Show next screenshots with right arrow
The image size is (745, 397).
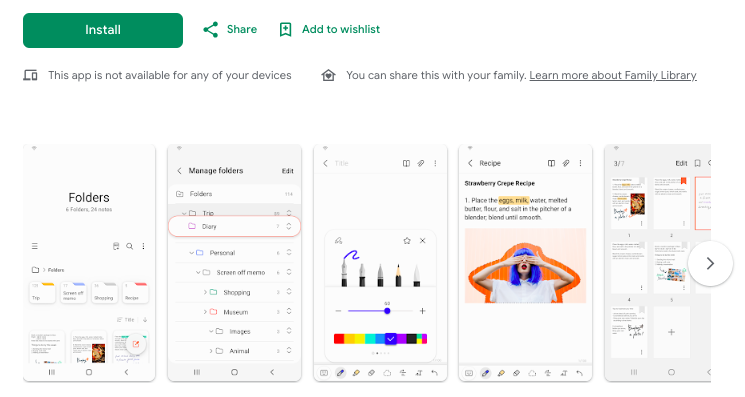pos(710,264)
